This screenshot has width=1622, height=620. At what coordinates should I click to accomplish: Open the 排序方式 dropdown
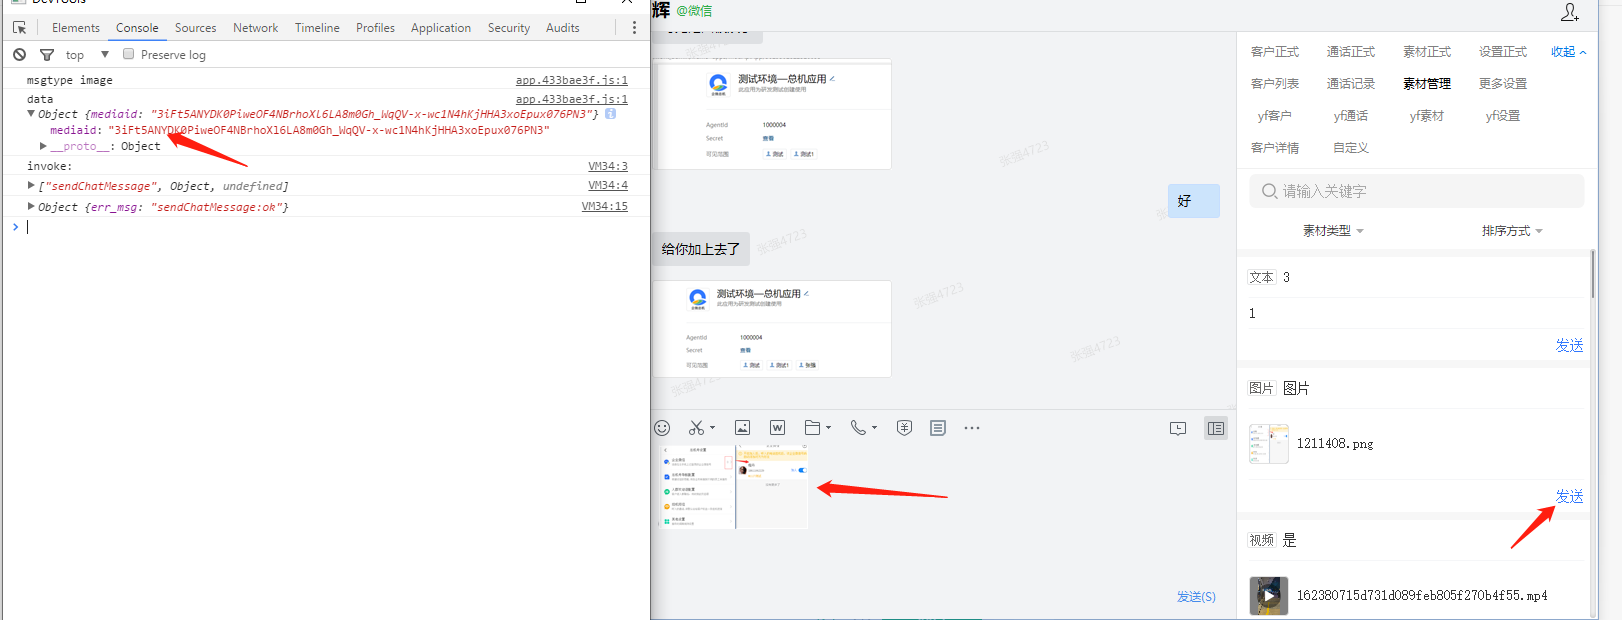pyautogui.click(x=1512, y=231)
